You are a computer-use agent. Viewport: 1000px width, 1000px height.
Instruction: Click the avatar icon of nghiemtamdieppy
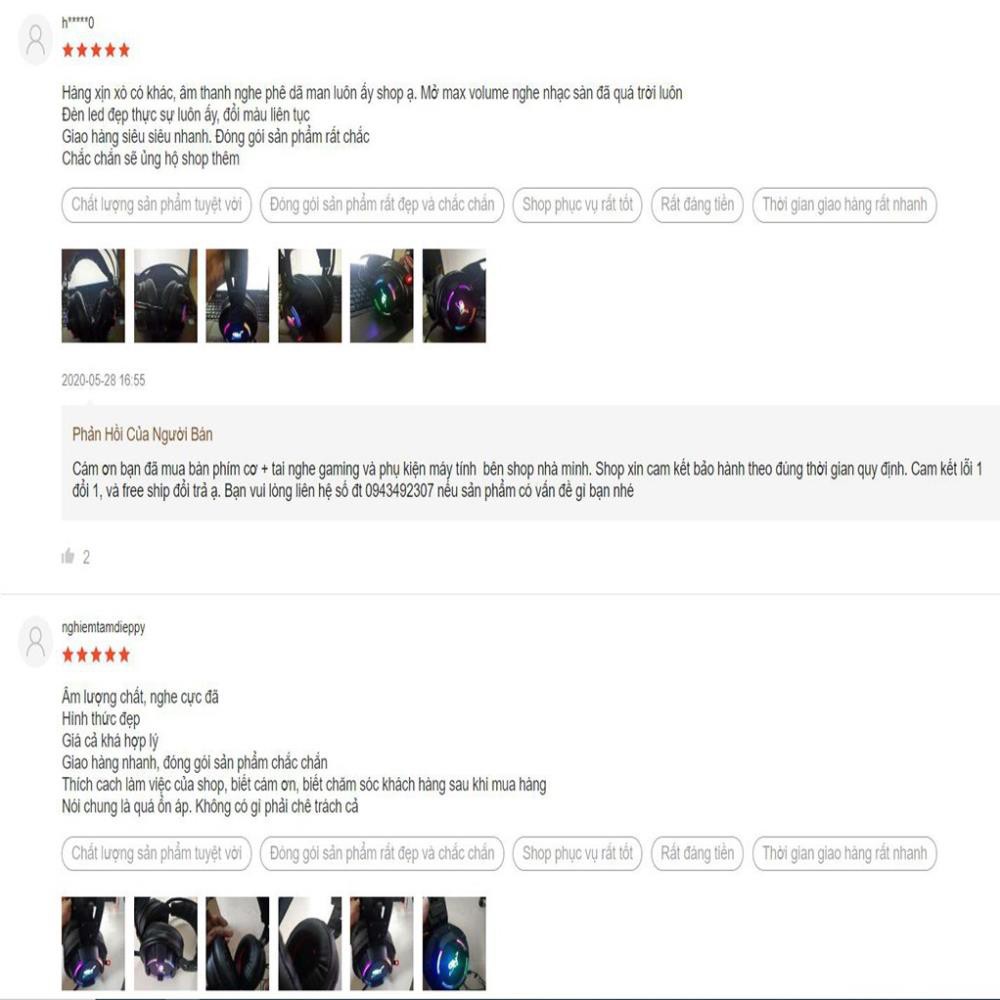36,642
